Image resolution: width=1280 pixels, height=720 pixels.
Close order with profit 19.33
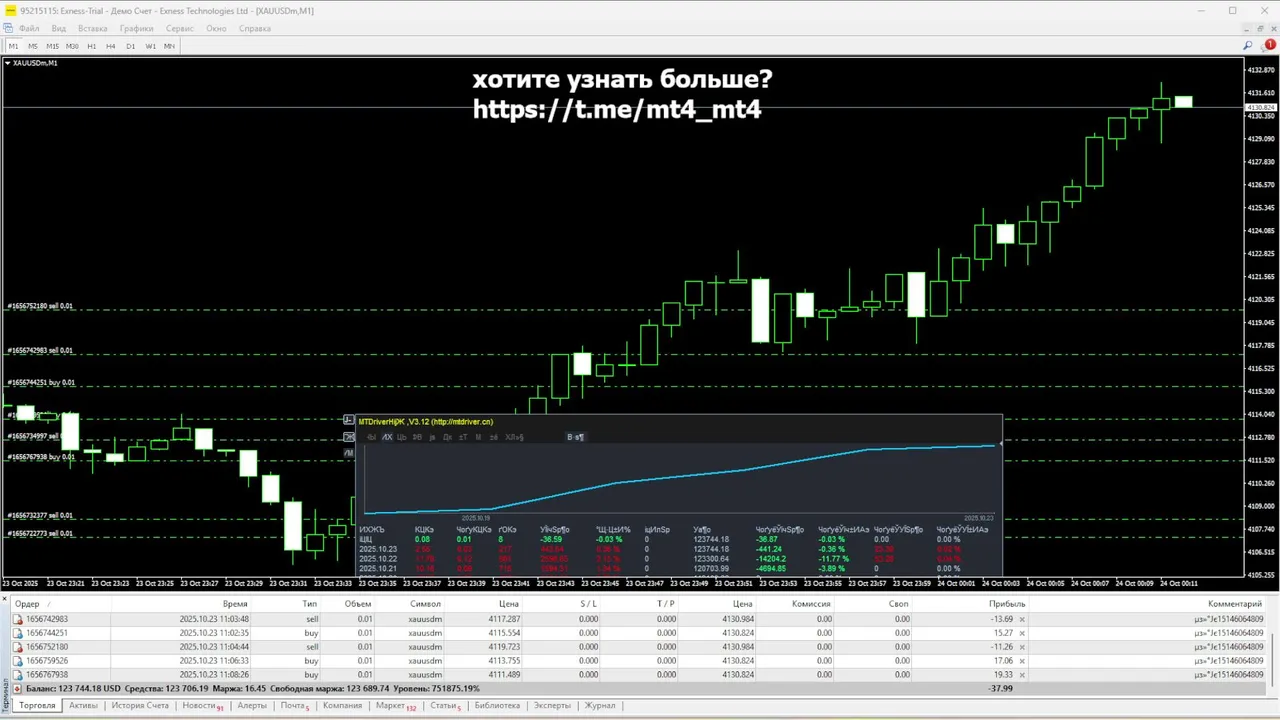(x=1022, y=676)
